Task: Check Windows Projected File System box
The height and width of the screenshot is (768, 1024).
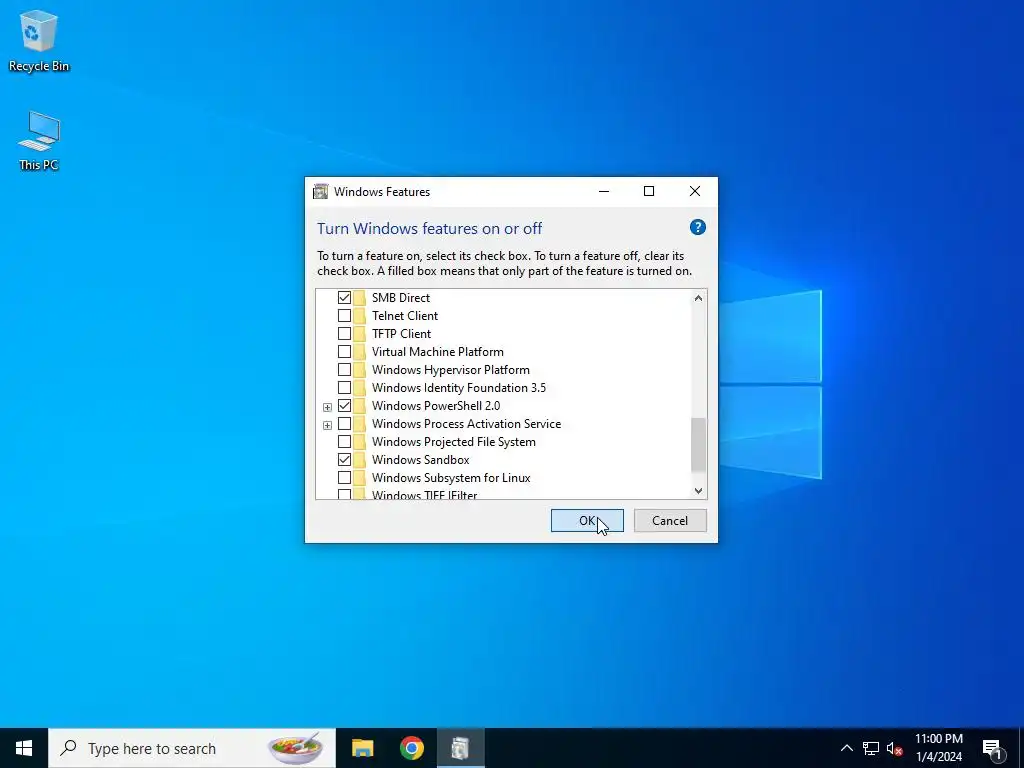Action: (x=344, y=442)
